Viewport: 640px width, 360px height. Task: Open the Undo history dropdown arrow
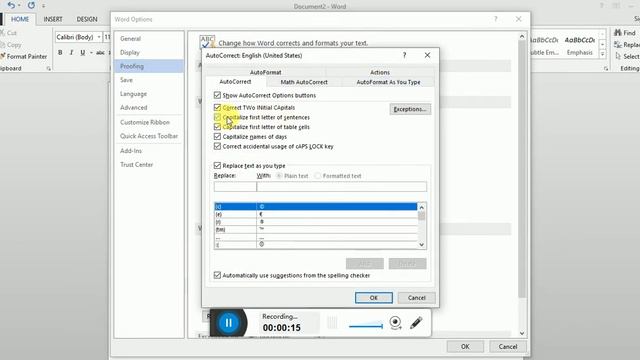click(19, 6)
